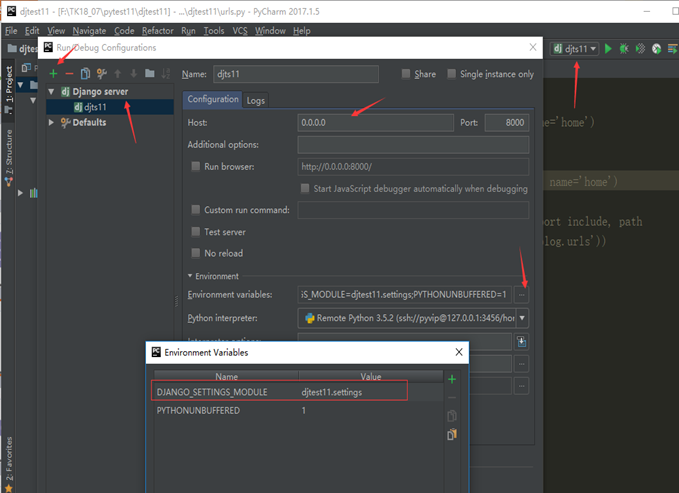Toggle Single instance only checkbox
679x493 pixels.
click(x=452, y=74)
